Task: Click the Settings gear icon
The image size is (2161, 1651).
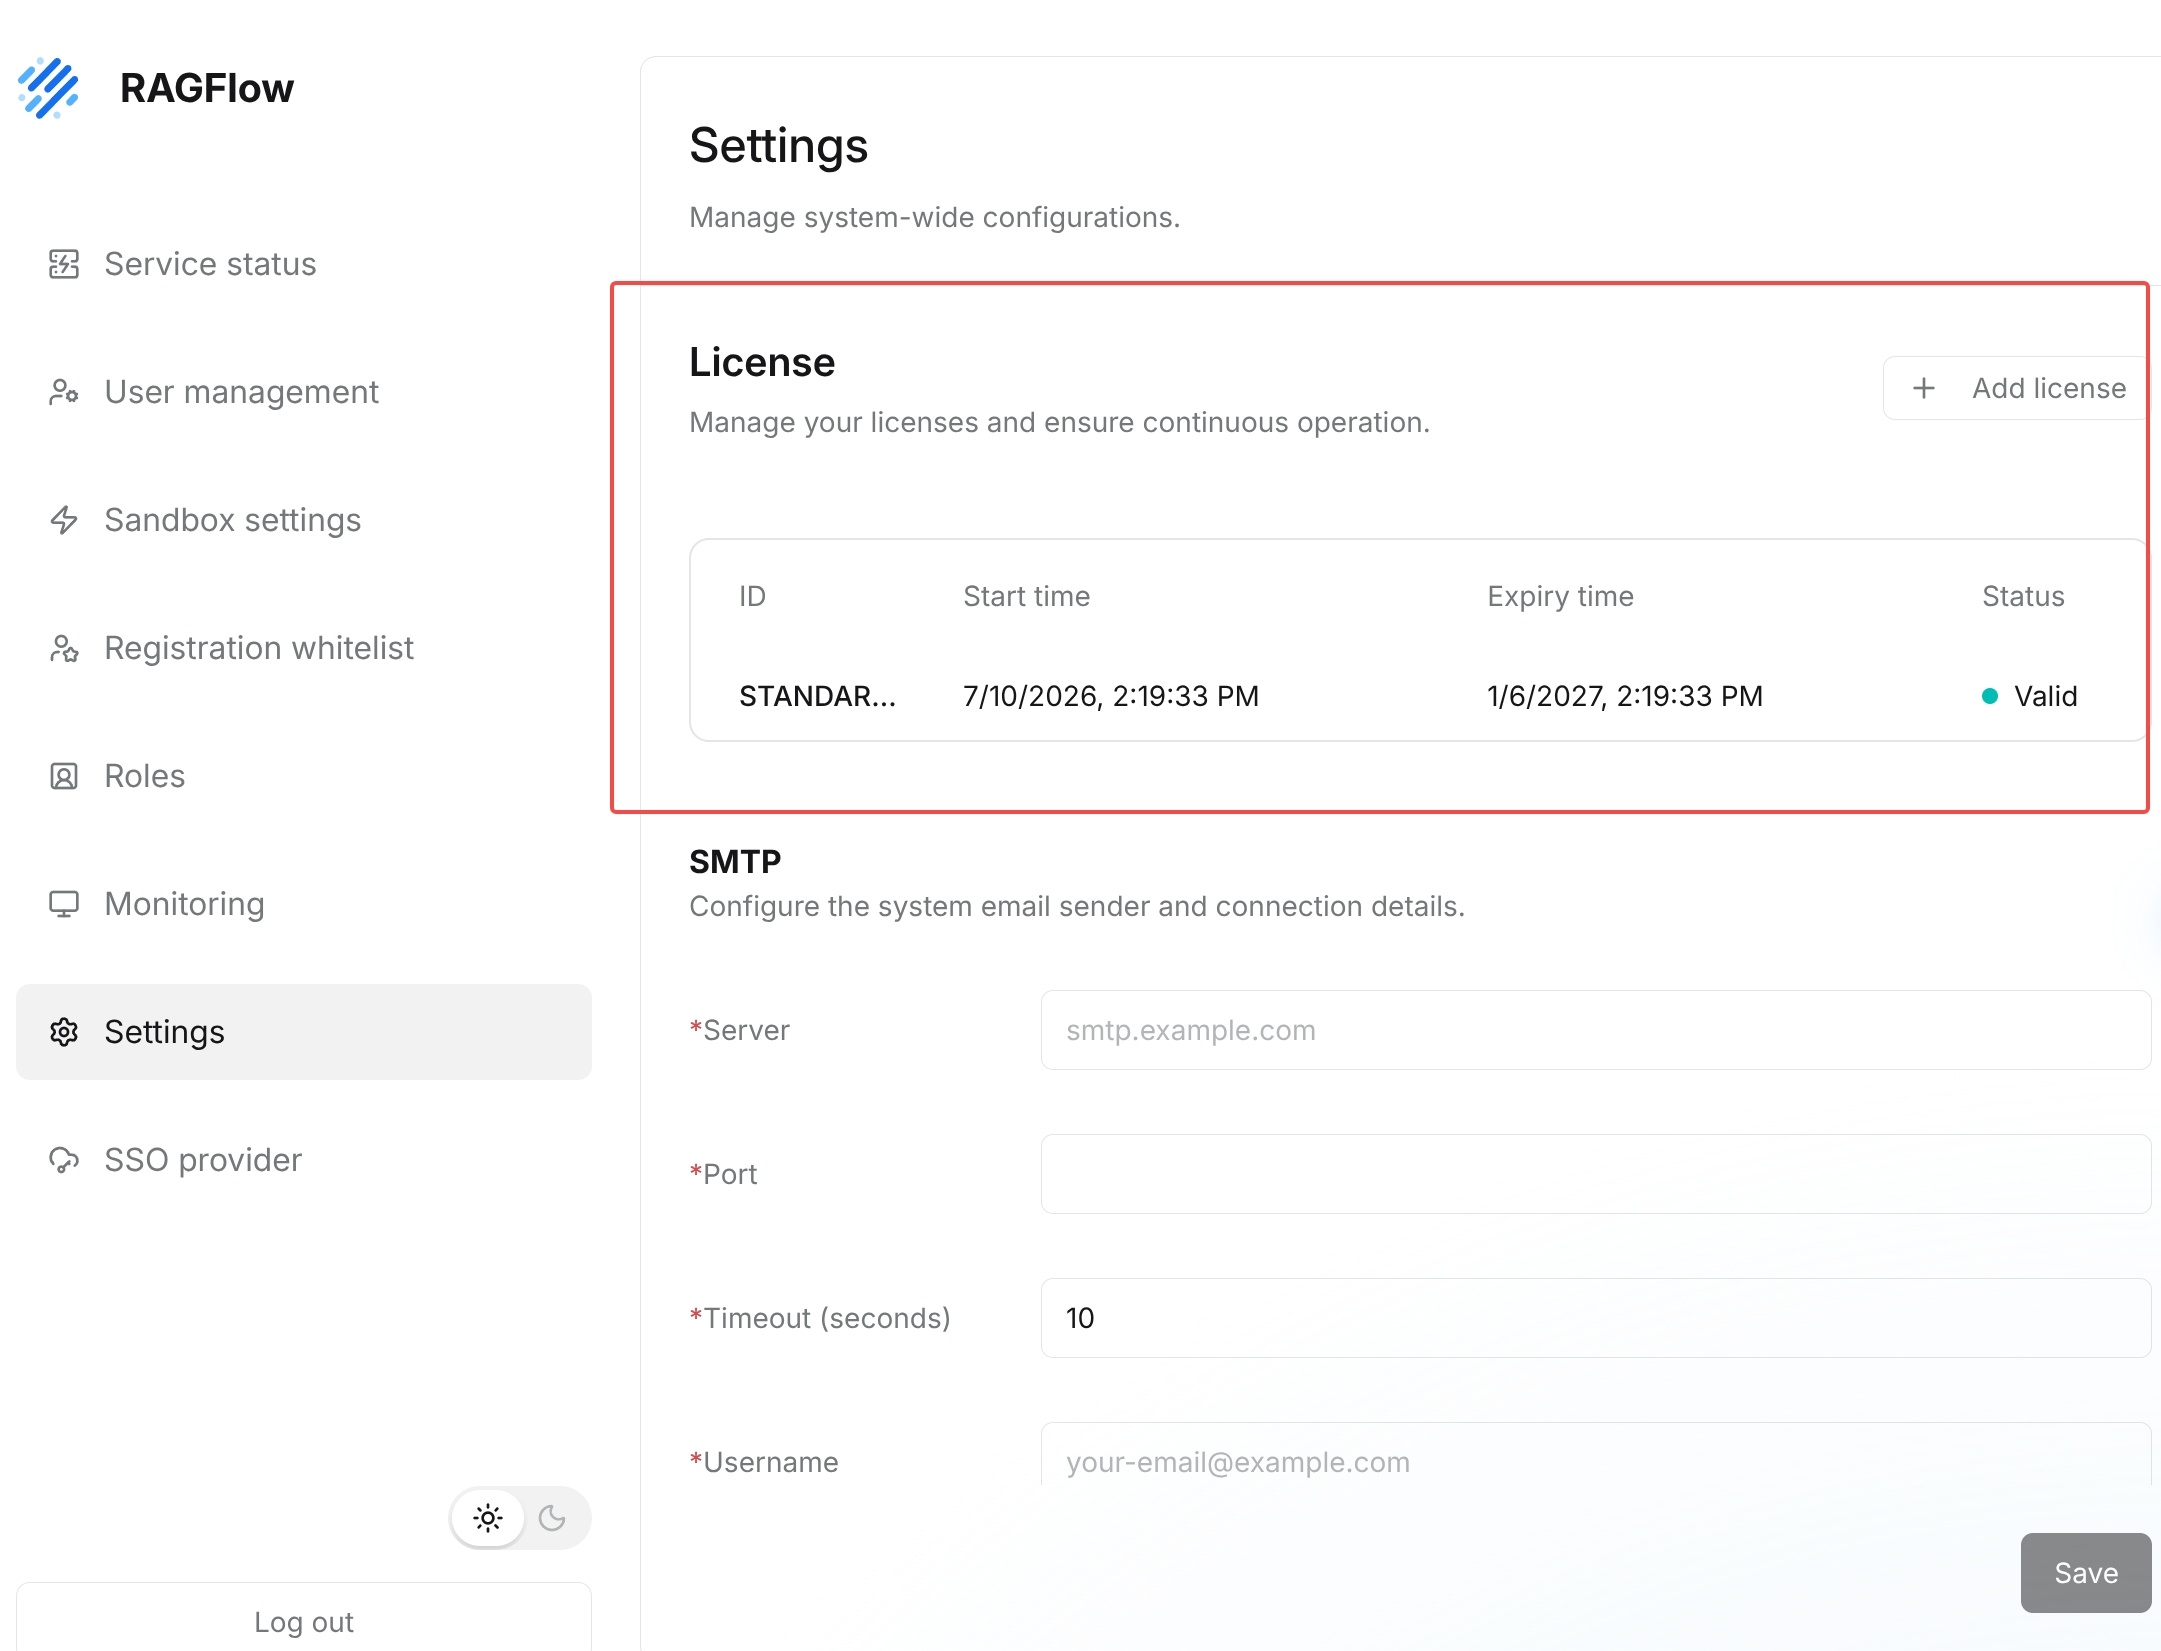Action: 64,1032
